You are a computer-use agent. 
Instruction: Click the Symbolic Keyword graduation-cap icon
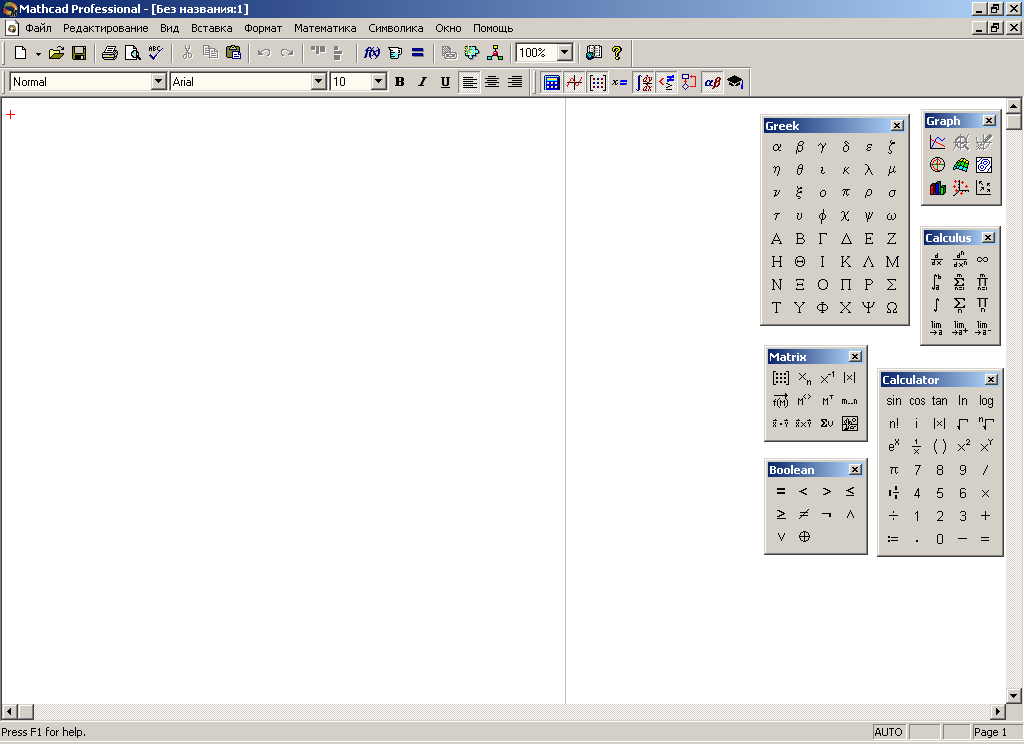click(735, 82)
